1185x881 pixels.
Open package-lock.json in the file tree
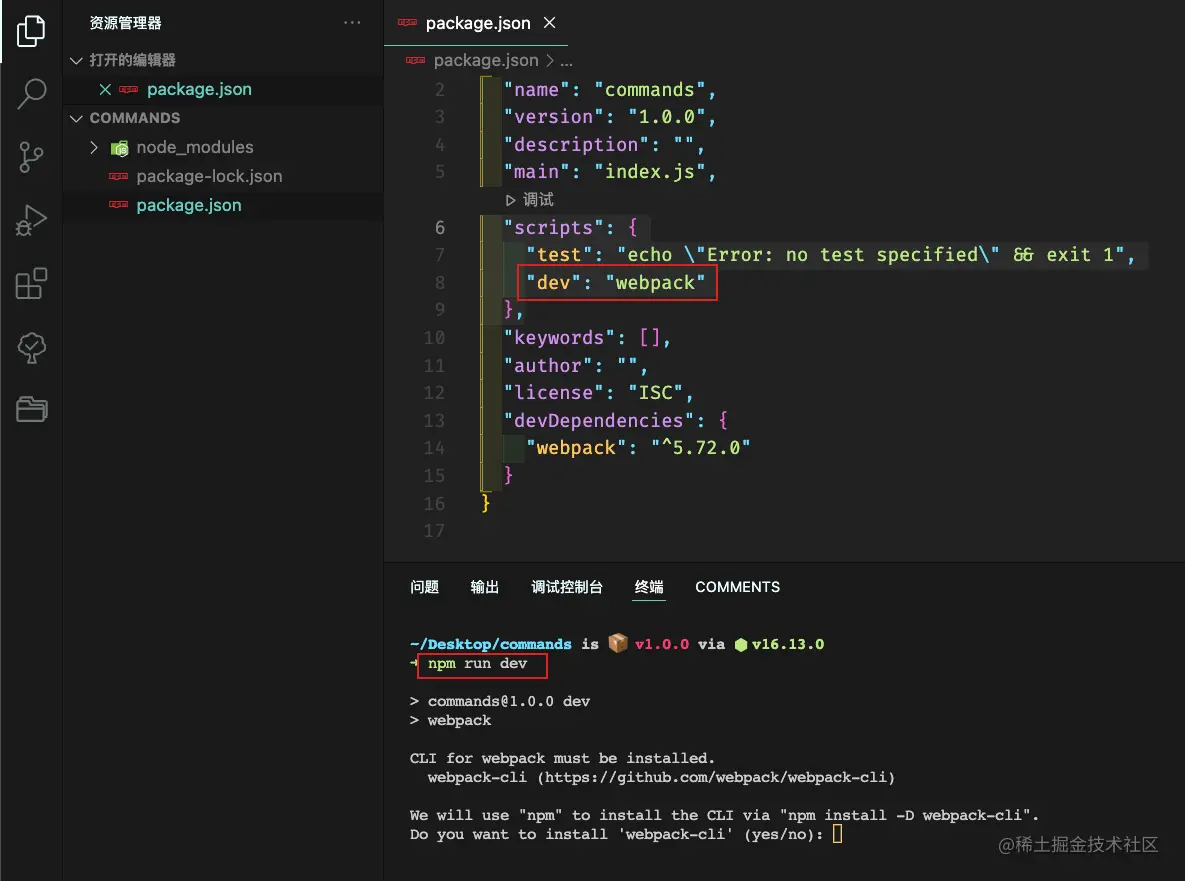[209, 176]
